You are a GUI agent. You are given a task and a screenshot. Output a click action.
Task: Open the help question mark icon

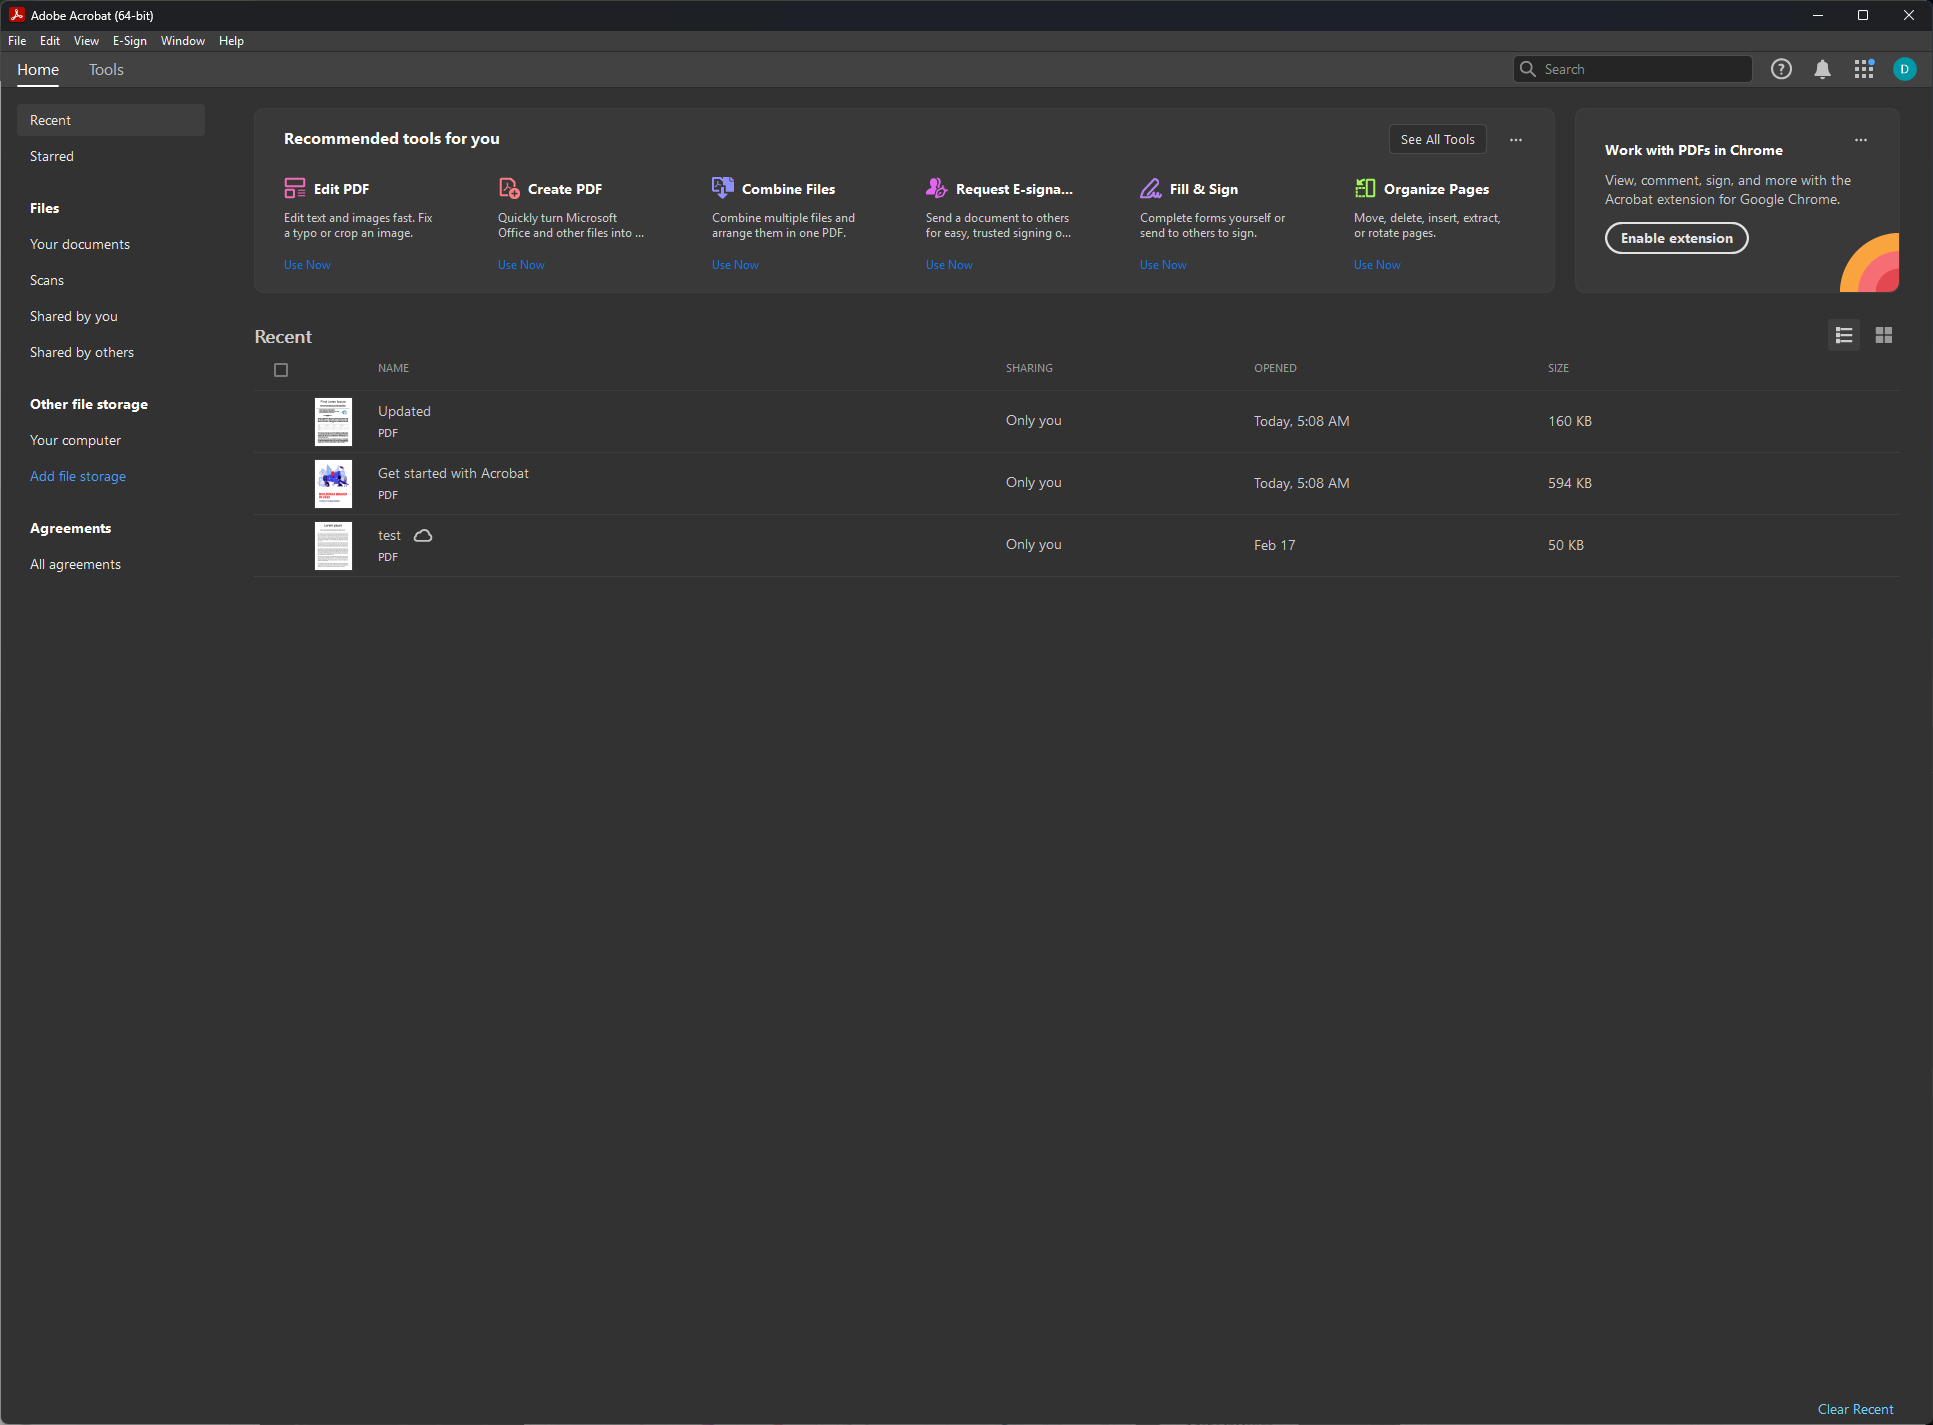tap(1781, 69)
